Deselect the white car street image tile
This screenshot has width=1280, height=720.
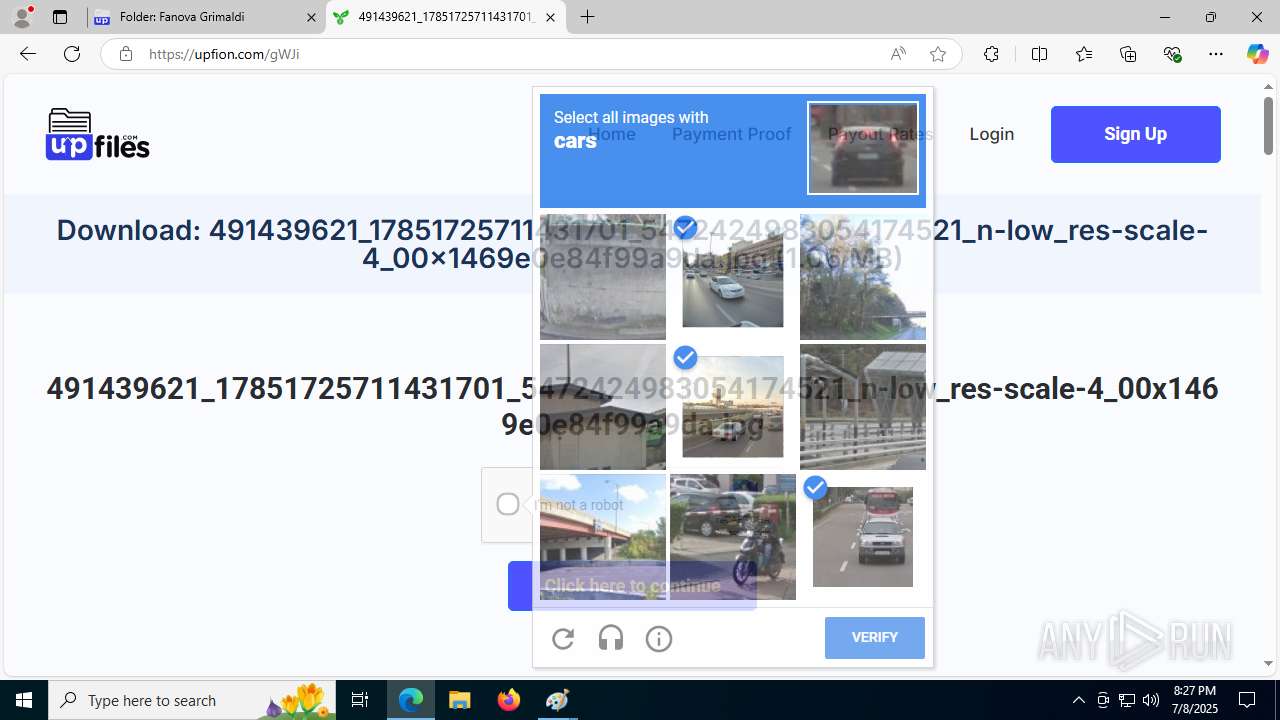(x=733, y=277)
